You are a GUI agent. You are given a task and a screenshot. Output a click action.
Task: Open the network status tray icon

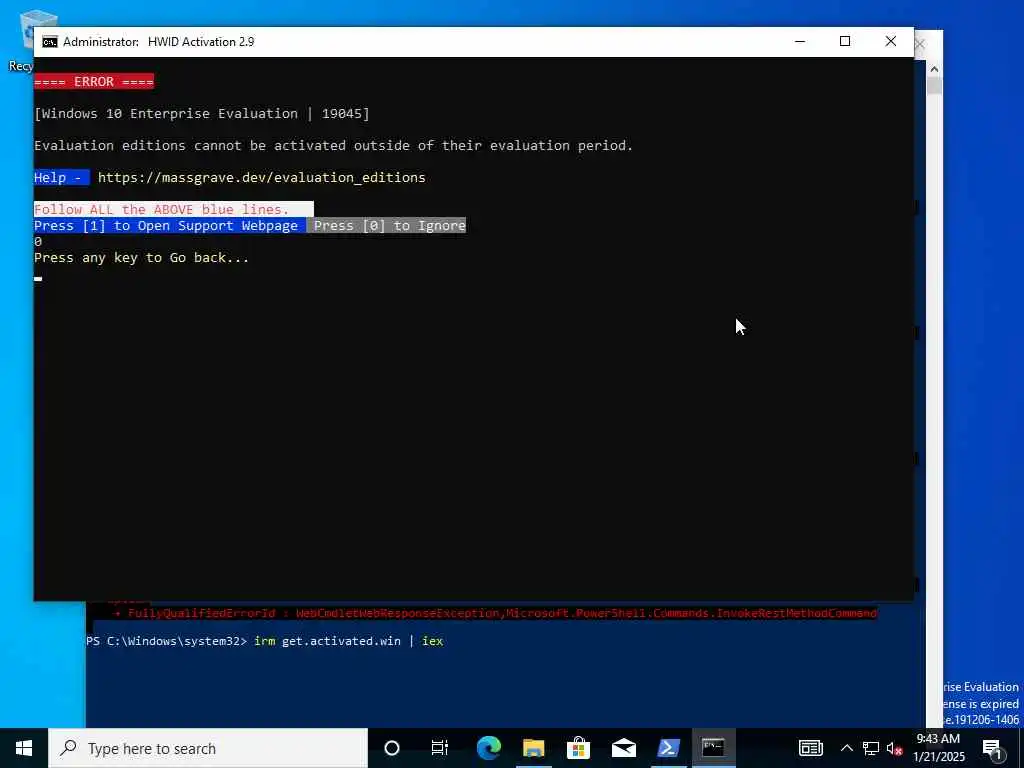click(871, 748)
